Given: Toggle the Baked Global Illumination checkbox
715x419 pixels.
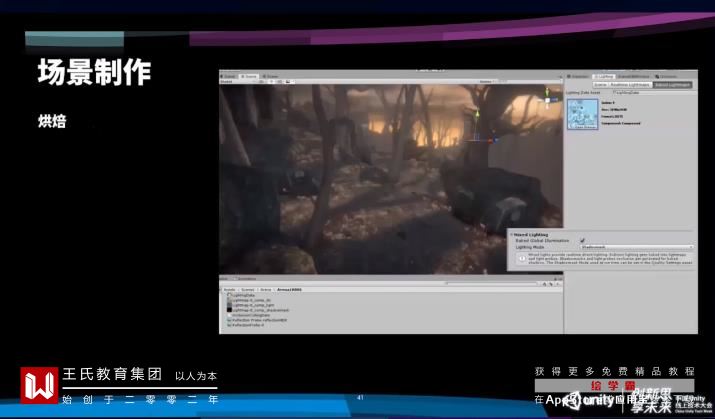Looking at the screenshot, I should pos(582,240).
